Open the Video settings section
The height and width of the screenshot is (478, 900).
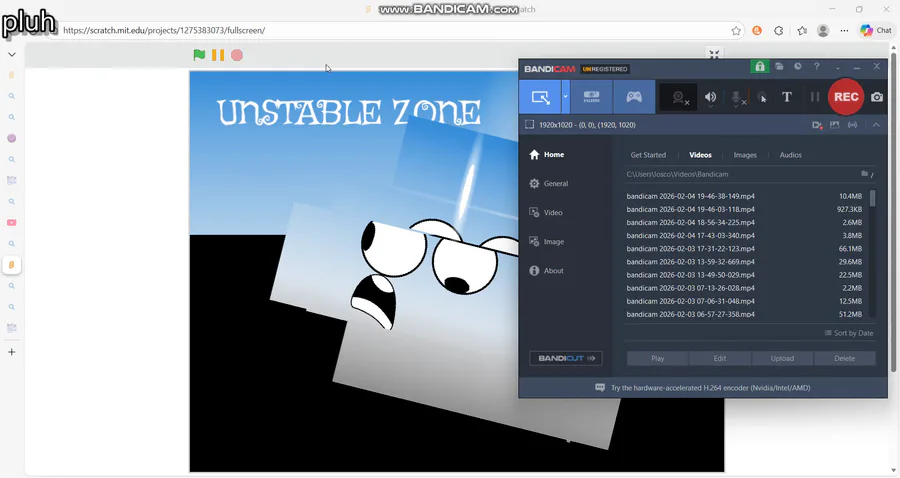(x=546, y=212)
